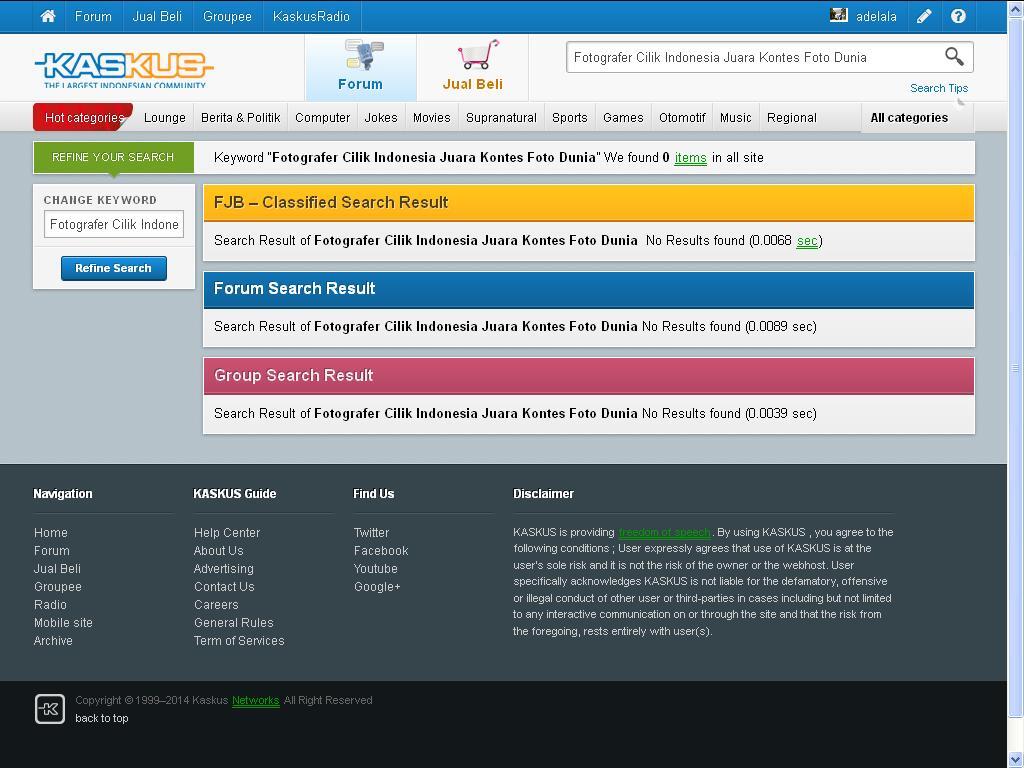Click the Group Search Result header
The height and width of the screenshot is (768, 1024).
tap(588, 376)
